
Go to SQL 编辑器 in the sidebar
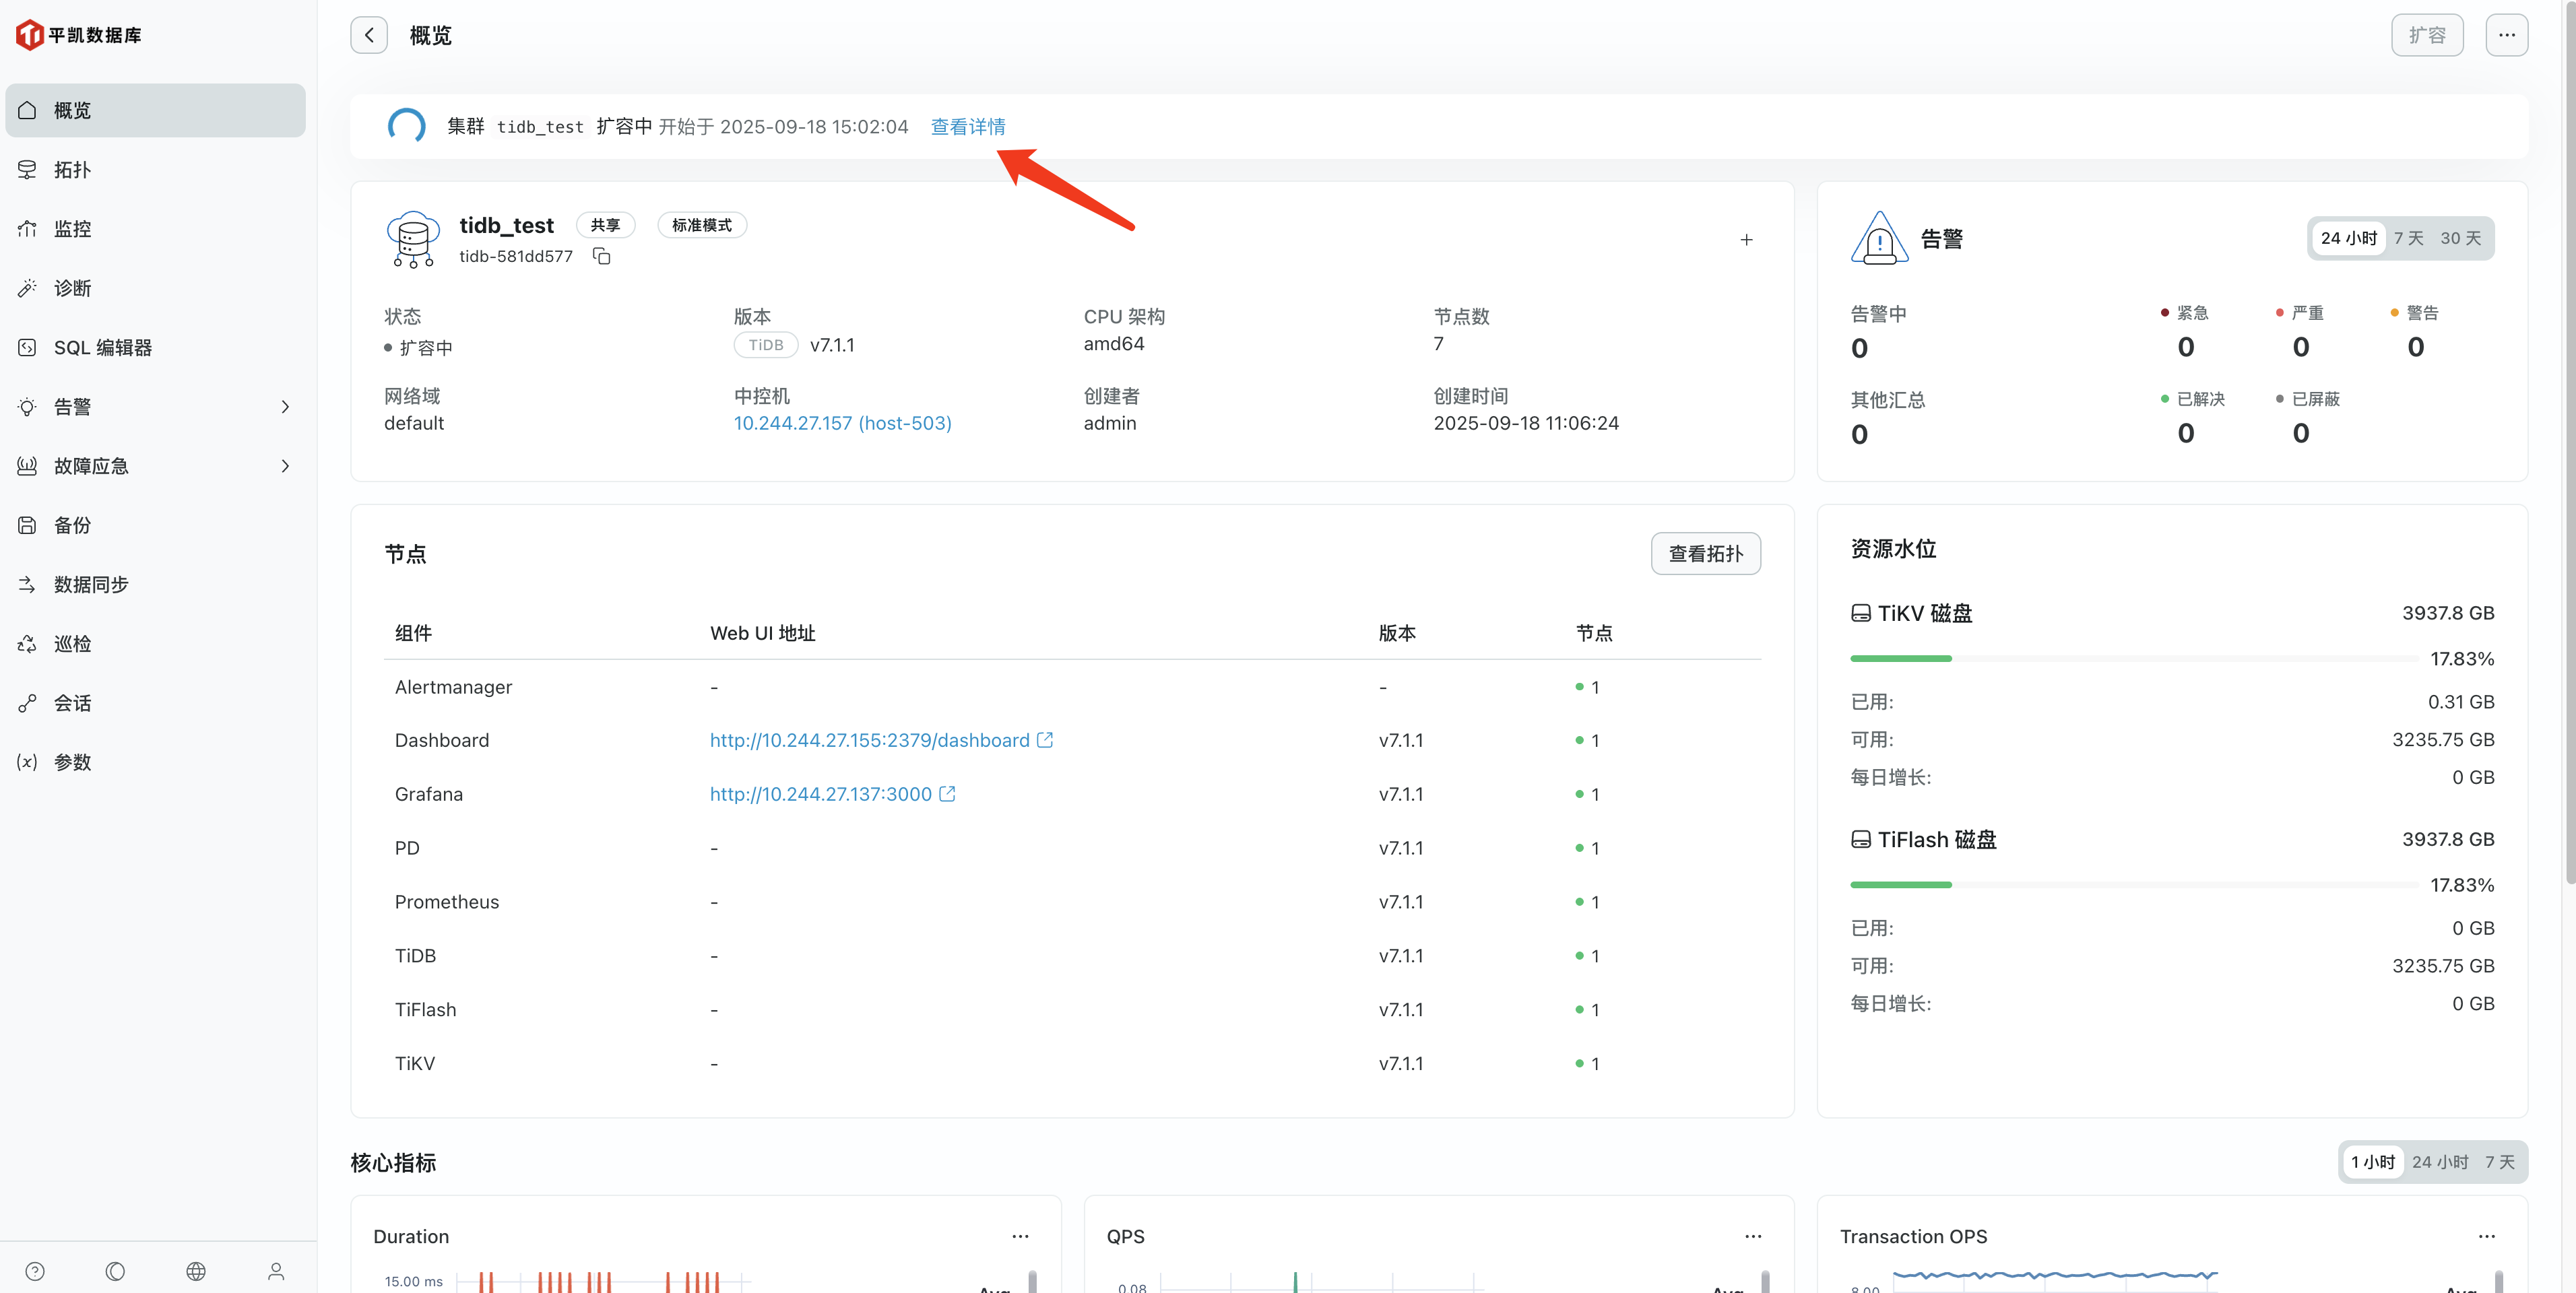click(102, 347)
